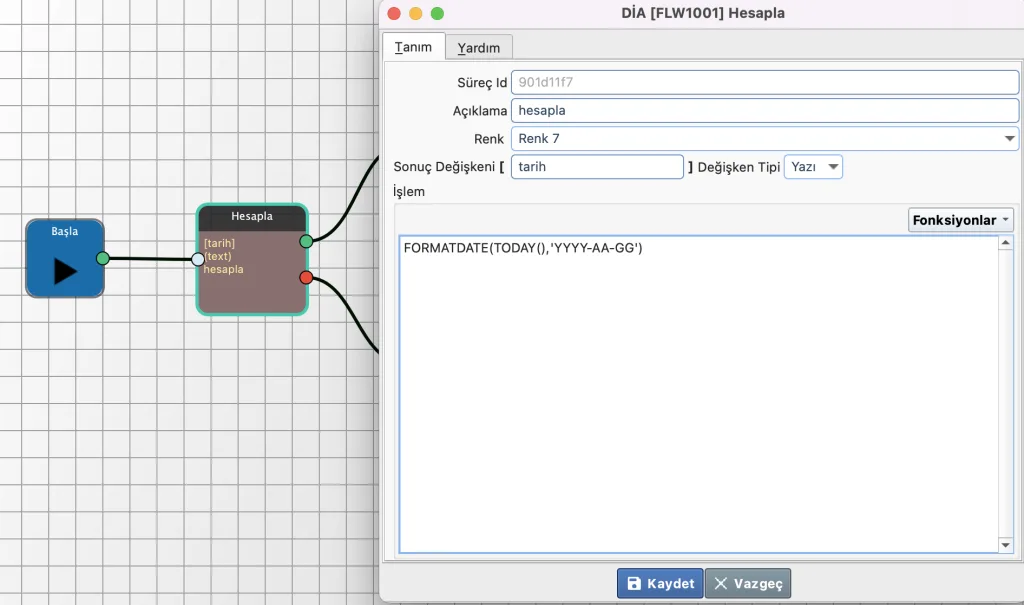Select the Hesapla node title bar

[x=252, y=216]
